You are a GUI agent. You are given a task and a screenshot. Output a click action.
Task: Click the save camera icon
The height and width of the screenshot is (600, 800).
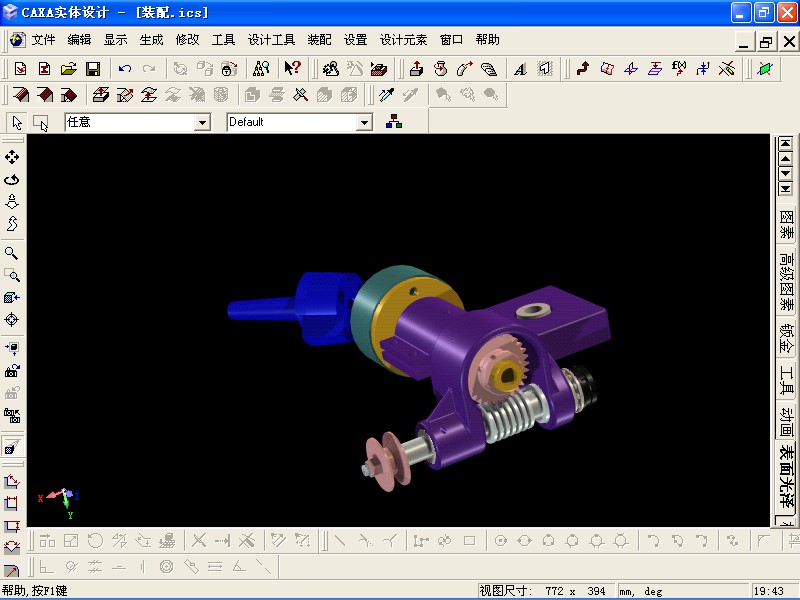[x=12, y=371]
